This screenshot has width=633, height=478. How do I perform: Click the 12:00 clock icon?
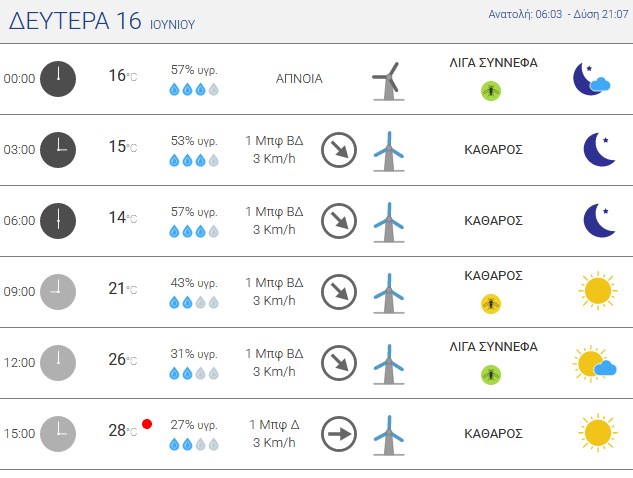point(58,363)
